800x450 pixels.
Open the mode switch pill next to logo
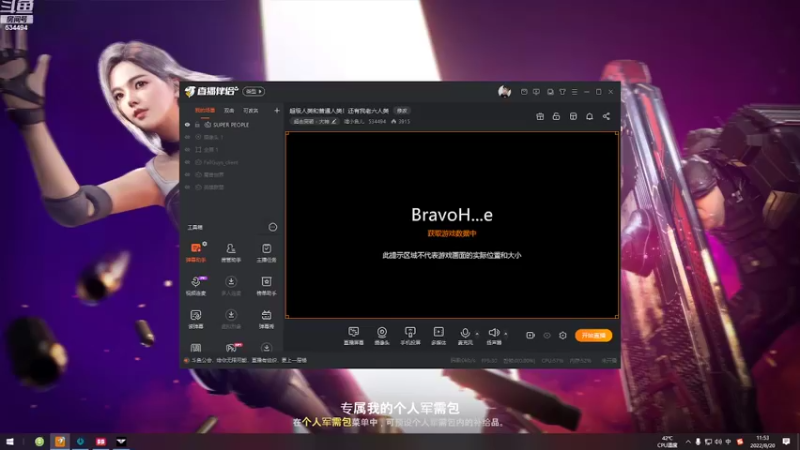pos(254,91)
